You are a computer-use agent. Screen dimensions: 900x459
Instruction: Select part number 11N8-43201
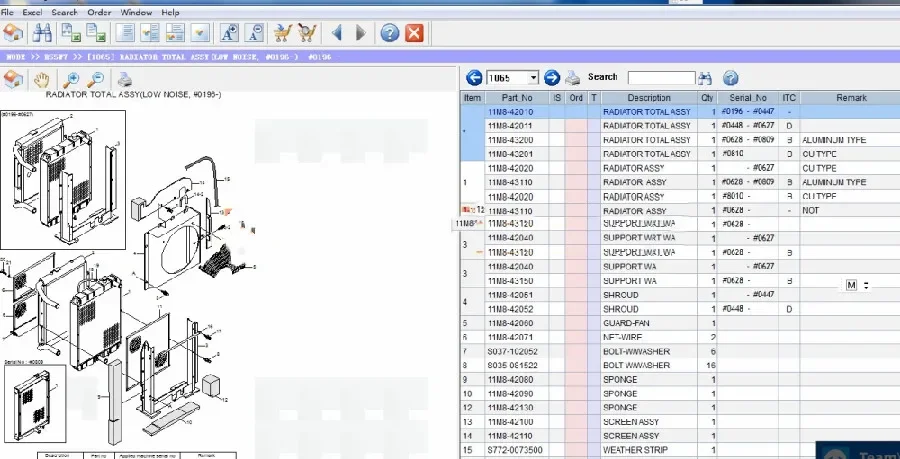(x=510, y=154)
